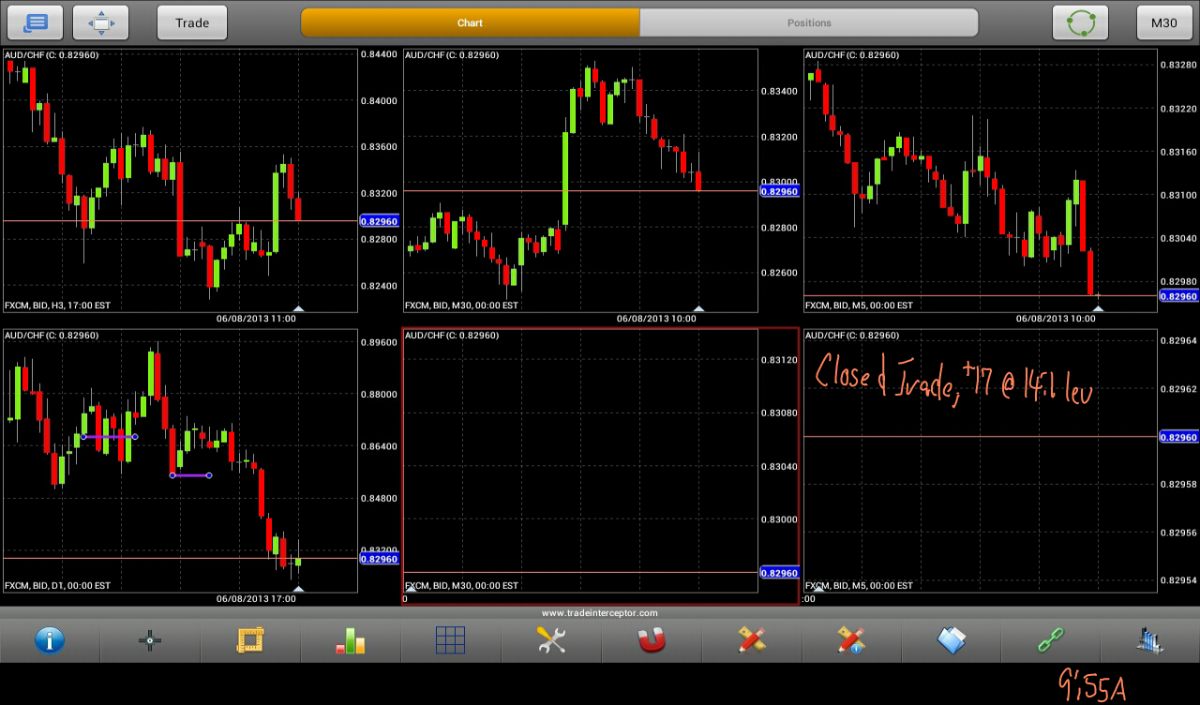The image size is (1200, 705).
Task: Select the top AUD/CHF M30 chart panel
Action: point(580,181)
